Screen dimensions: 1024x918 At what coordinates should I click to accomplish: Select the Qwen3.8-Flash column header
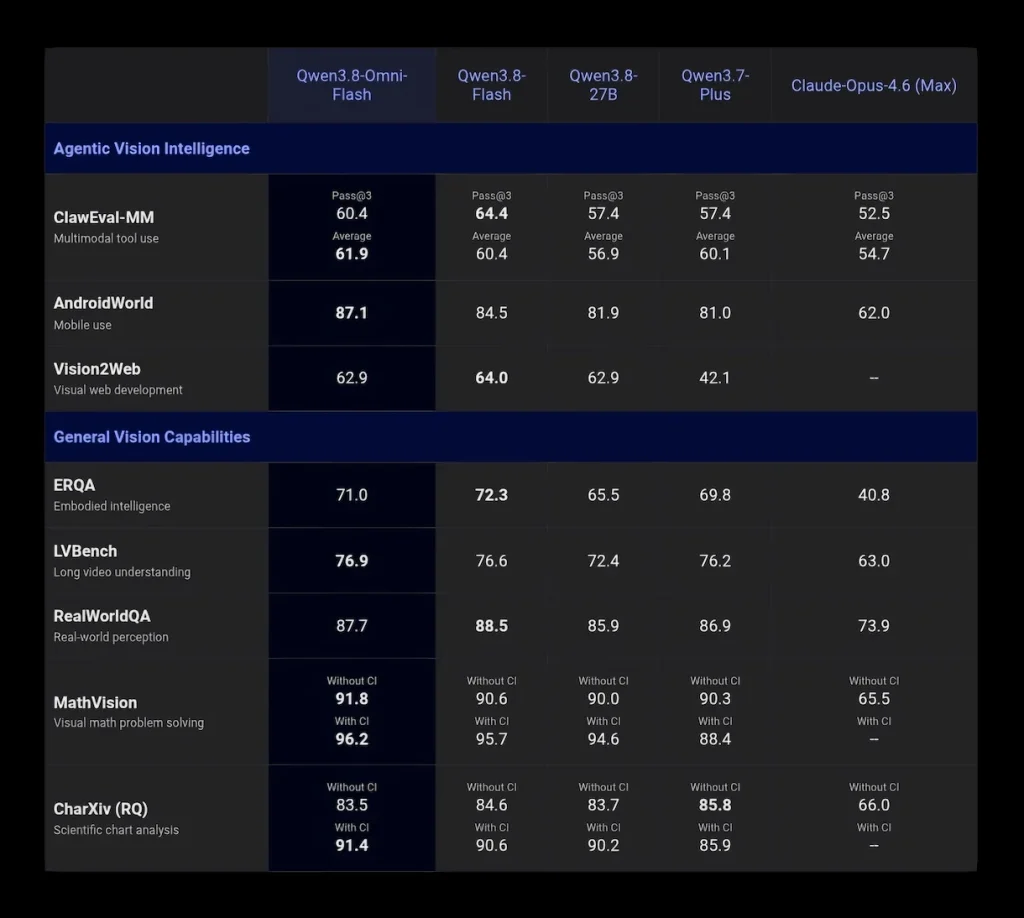tap(491, 85)
